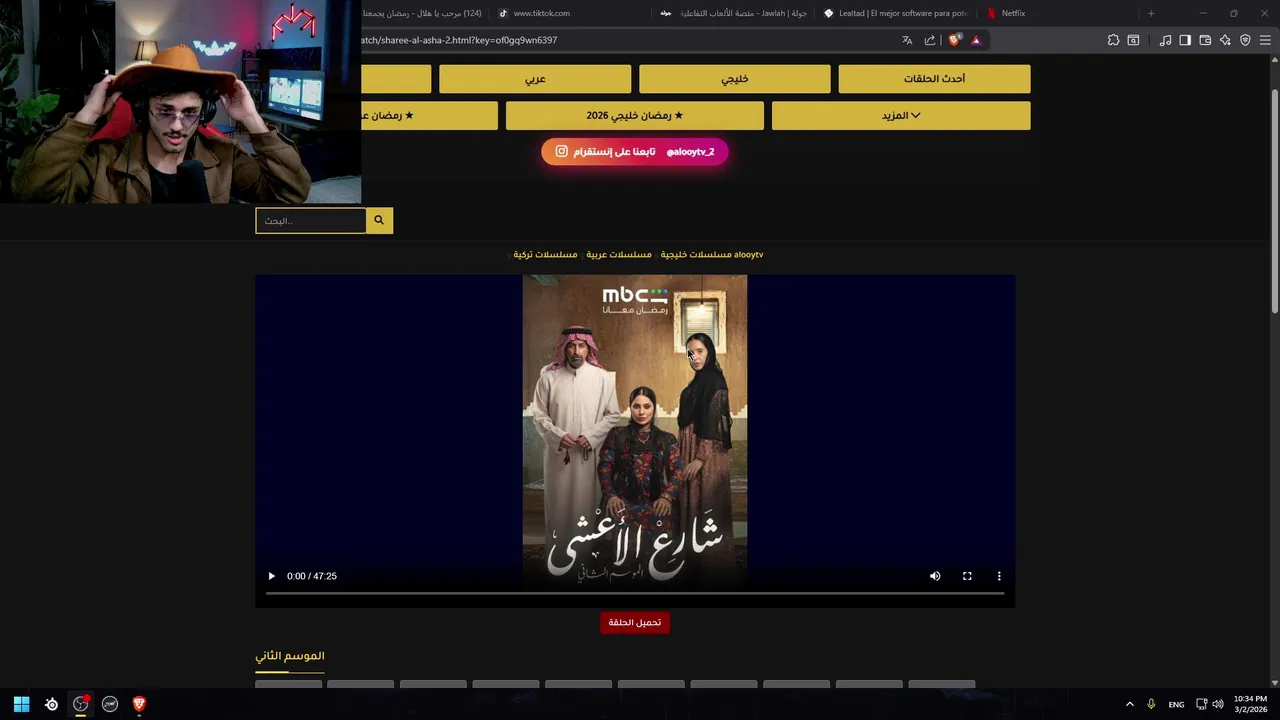This screenshot has height=720, width=1280.
Task: Toggle the browser sidebar panel
Action: pyautogui.click(x=1185, y=40)
